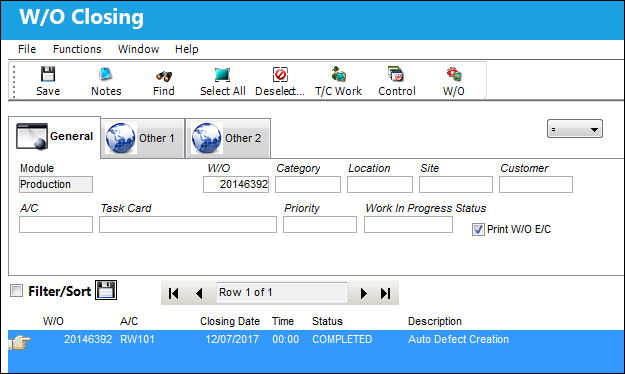The width and height of the screenshot is (625, 374).
Task: Click the Priority input field
Action: [x=320, y=224]
